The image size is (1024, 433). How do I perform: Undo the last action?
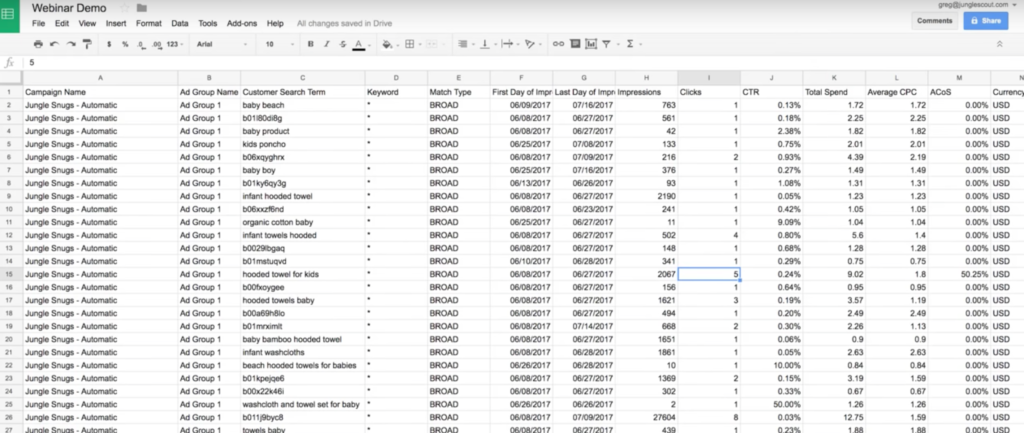click(x=54, y=44)
